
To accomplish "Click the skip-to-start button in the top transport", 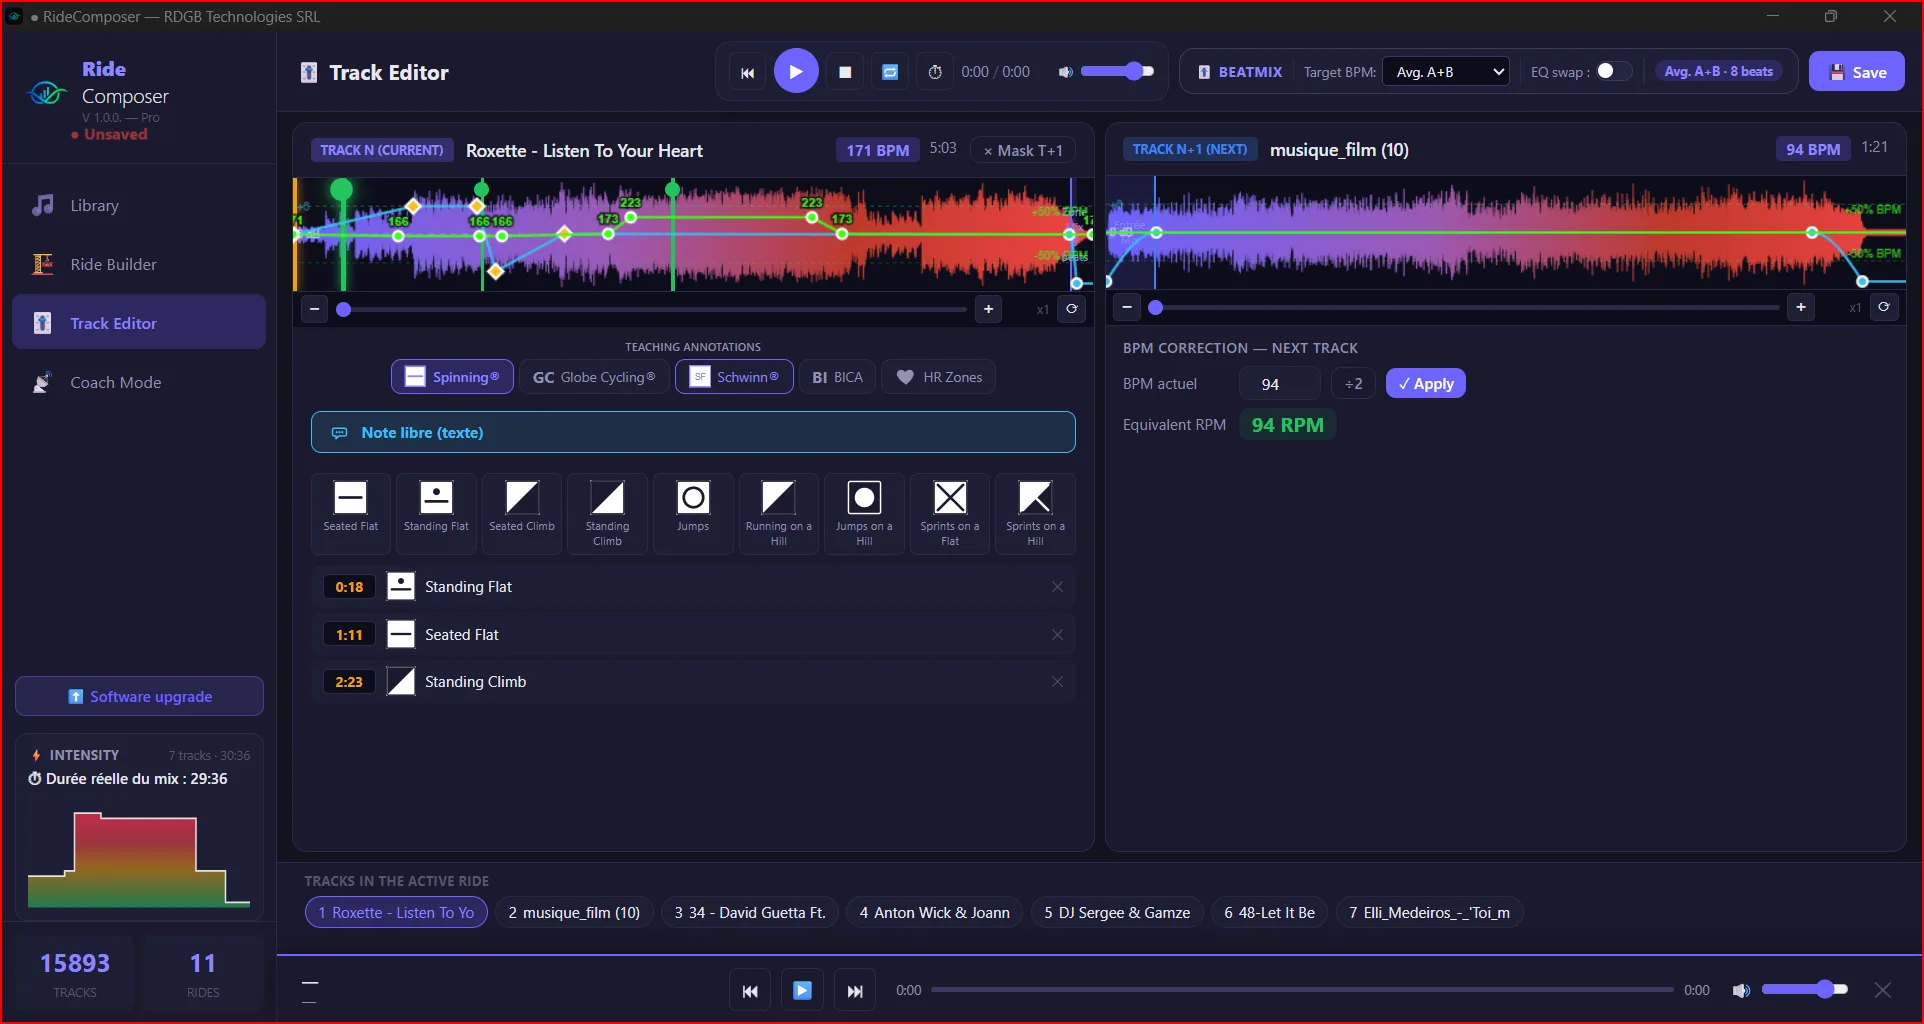I will [747, 72].
